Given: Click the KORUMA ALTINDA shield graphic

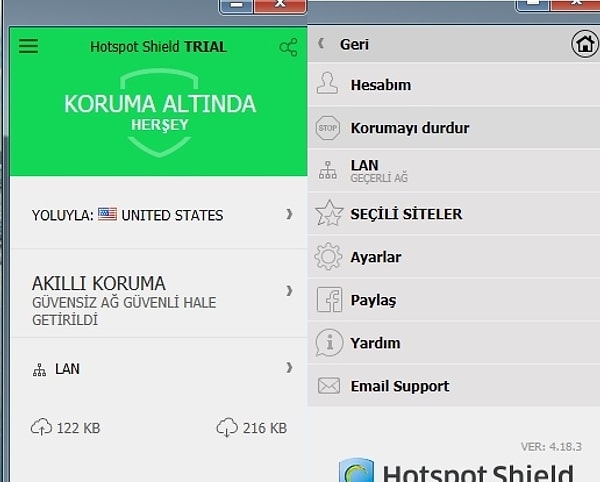Looking at the screenshot, I should (x=160, y=112).
